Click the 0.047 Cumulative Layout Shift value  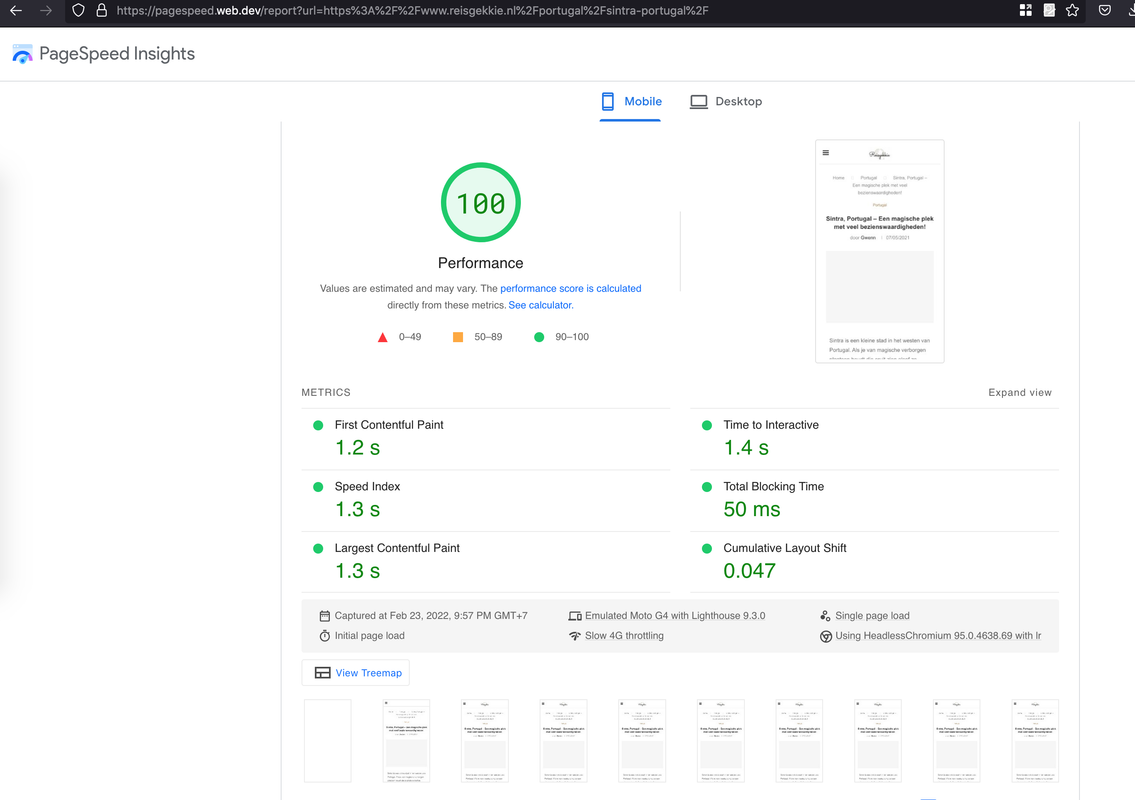pyautogui.click(x=749, y=571)
